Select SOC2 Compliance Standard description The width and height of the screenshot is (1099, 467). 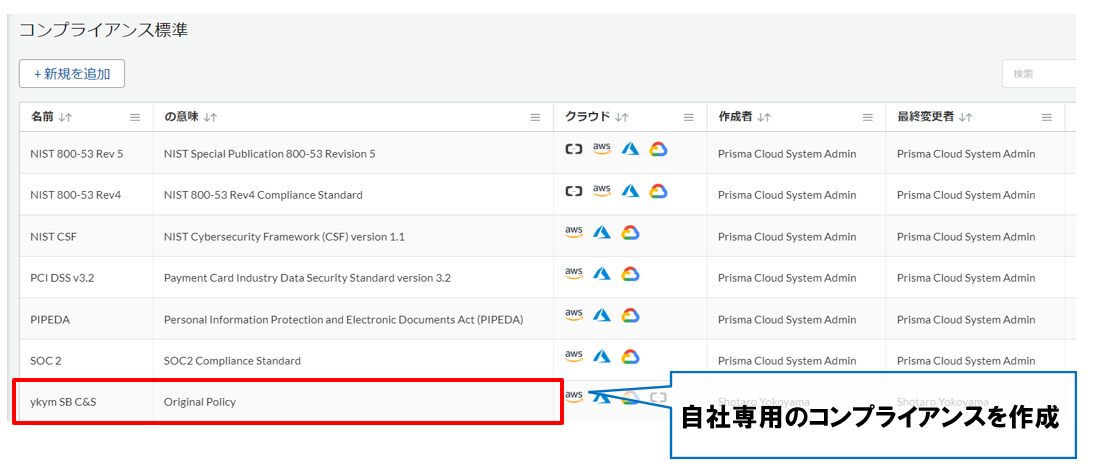tap(232, 360)
